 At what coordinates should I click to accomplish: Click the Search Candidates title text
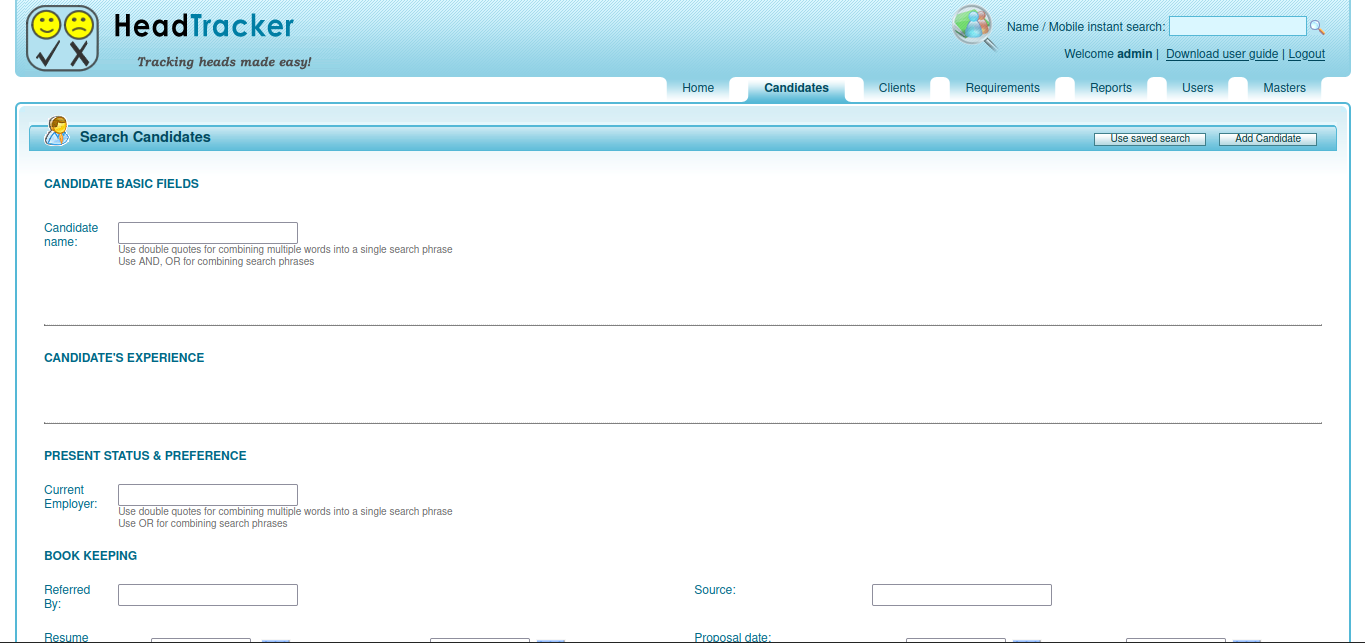pyautogui.click(x=145, y=137)
